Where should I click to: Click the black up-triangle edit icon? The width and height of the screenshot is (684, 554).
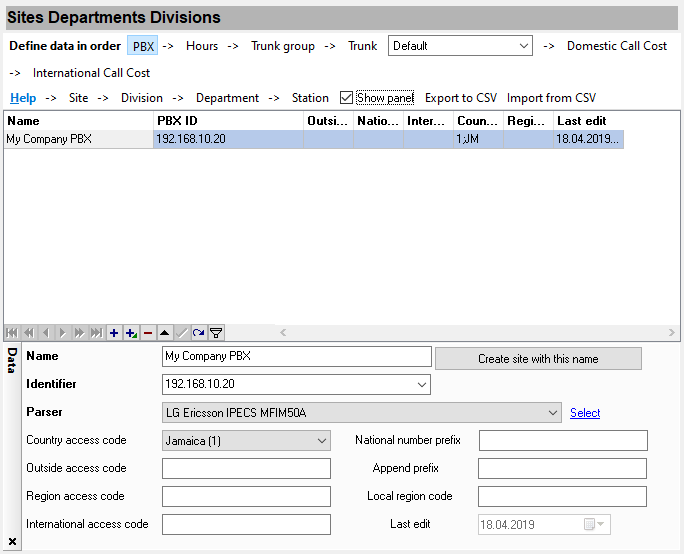[164, 333]
